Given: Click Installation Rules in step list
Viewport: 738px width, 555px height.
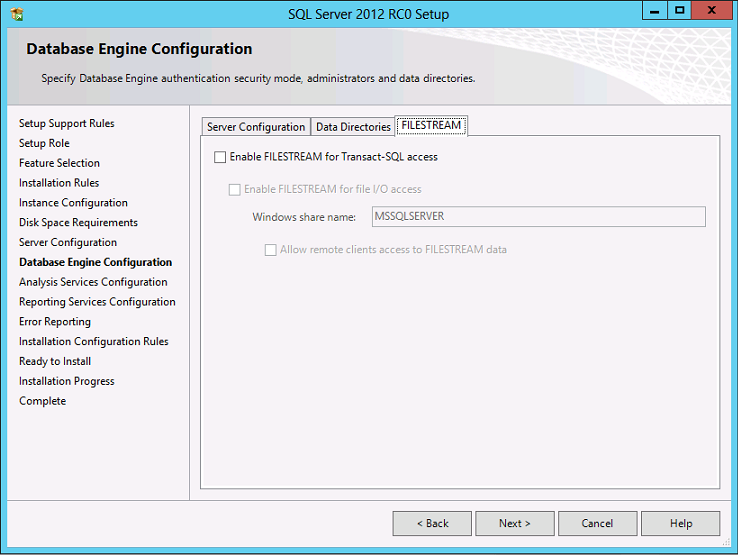Looking at the screenshot, I should click(x=59, y=183).
